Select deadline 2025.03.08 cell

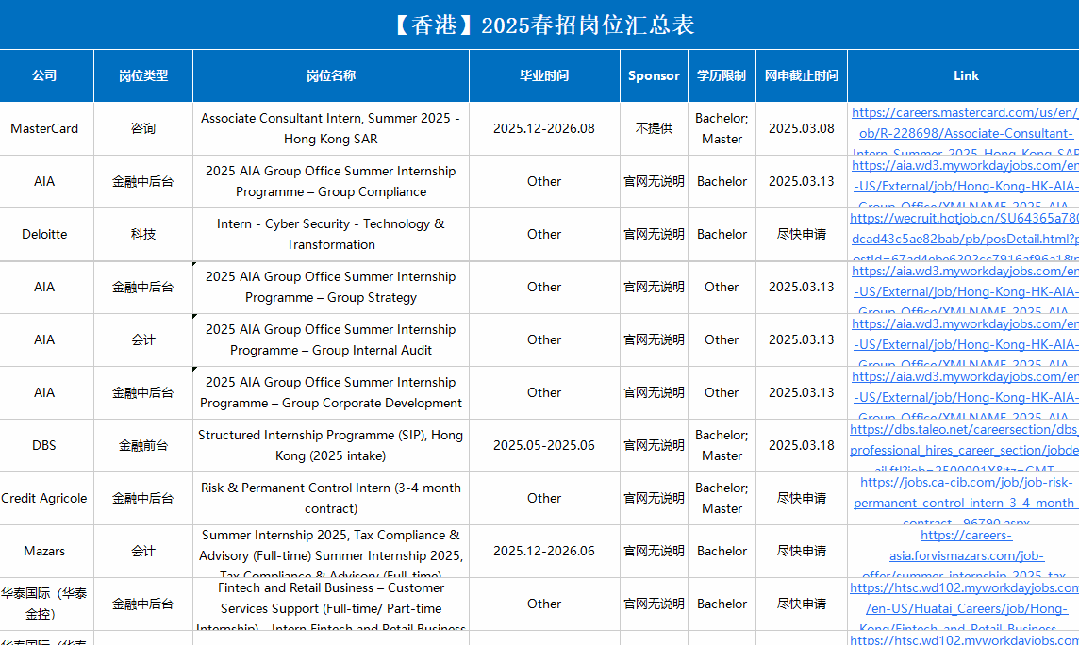click(x=802, y=129)
